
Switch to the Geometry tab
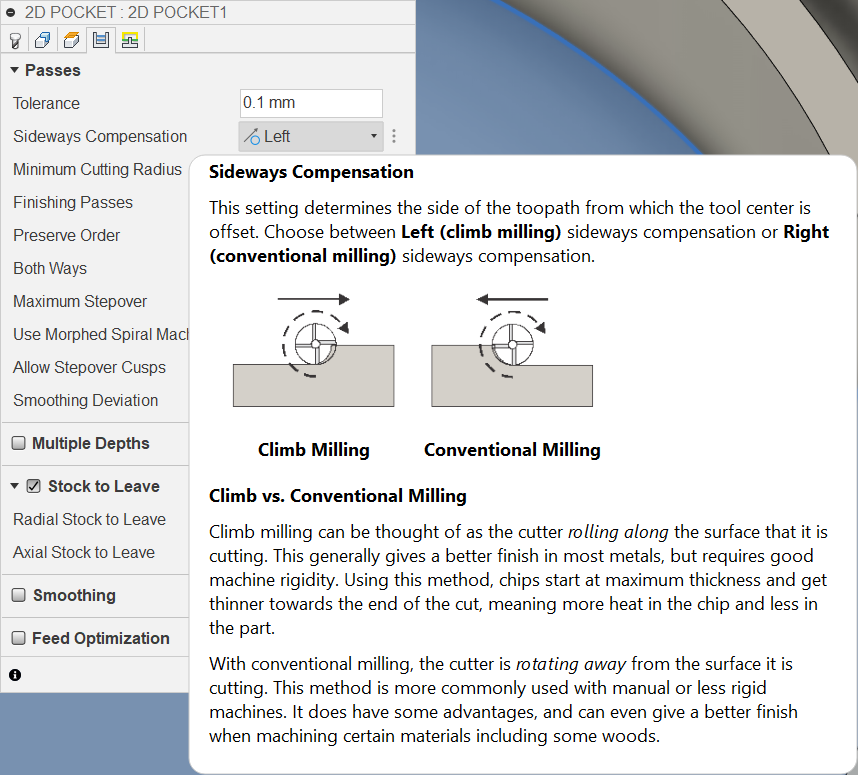coord(43,40)
